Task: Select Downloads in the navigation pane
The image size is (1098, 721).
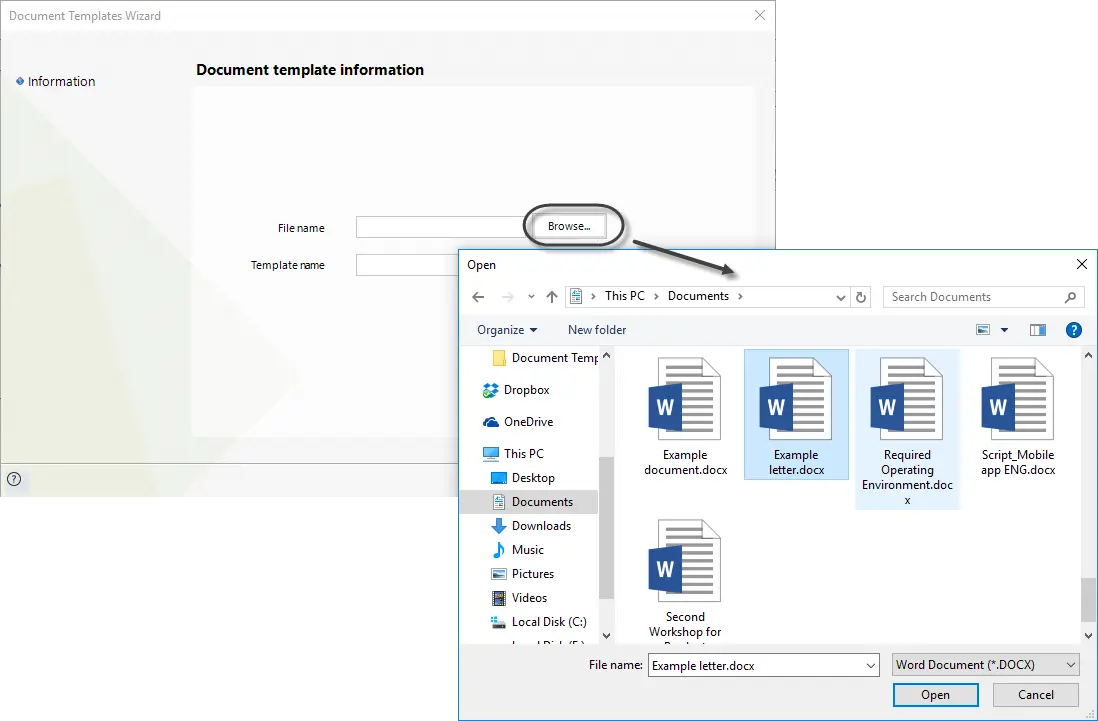Action: (x=531, y=526)
